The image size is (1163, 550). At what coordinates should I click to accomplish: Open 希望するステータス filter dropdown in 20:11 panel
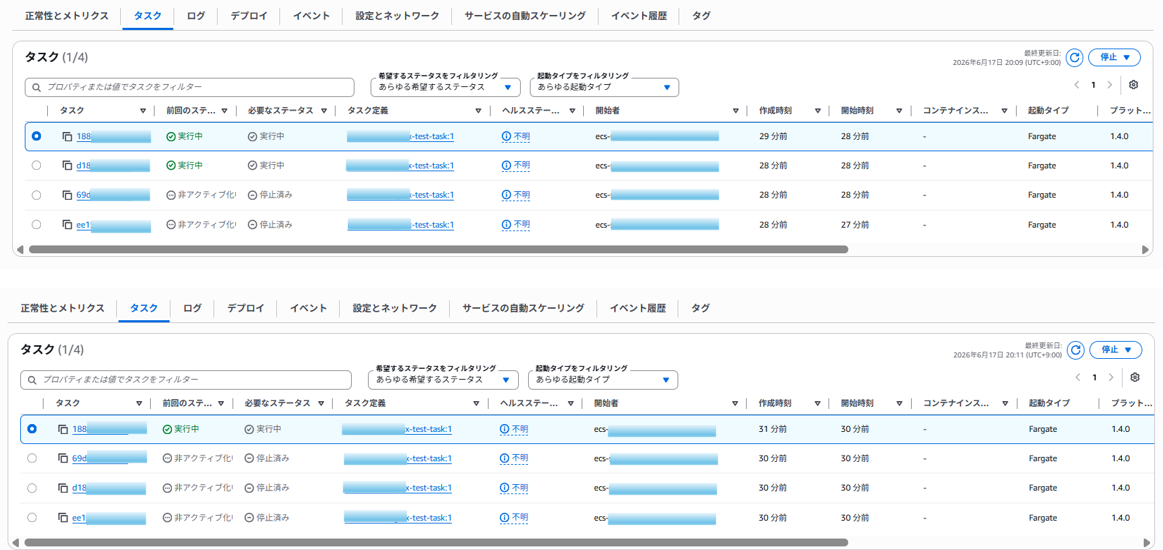pyautogui.click(x=443, y=380)
